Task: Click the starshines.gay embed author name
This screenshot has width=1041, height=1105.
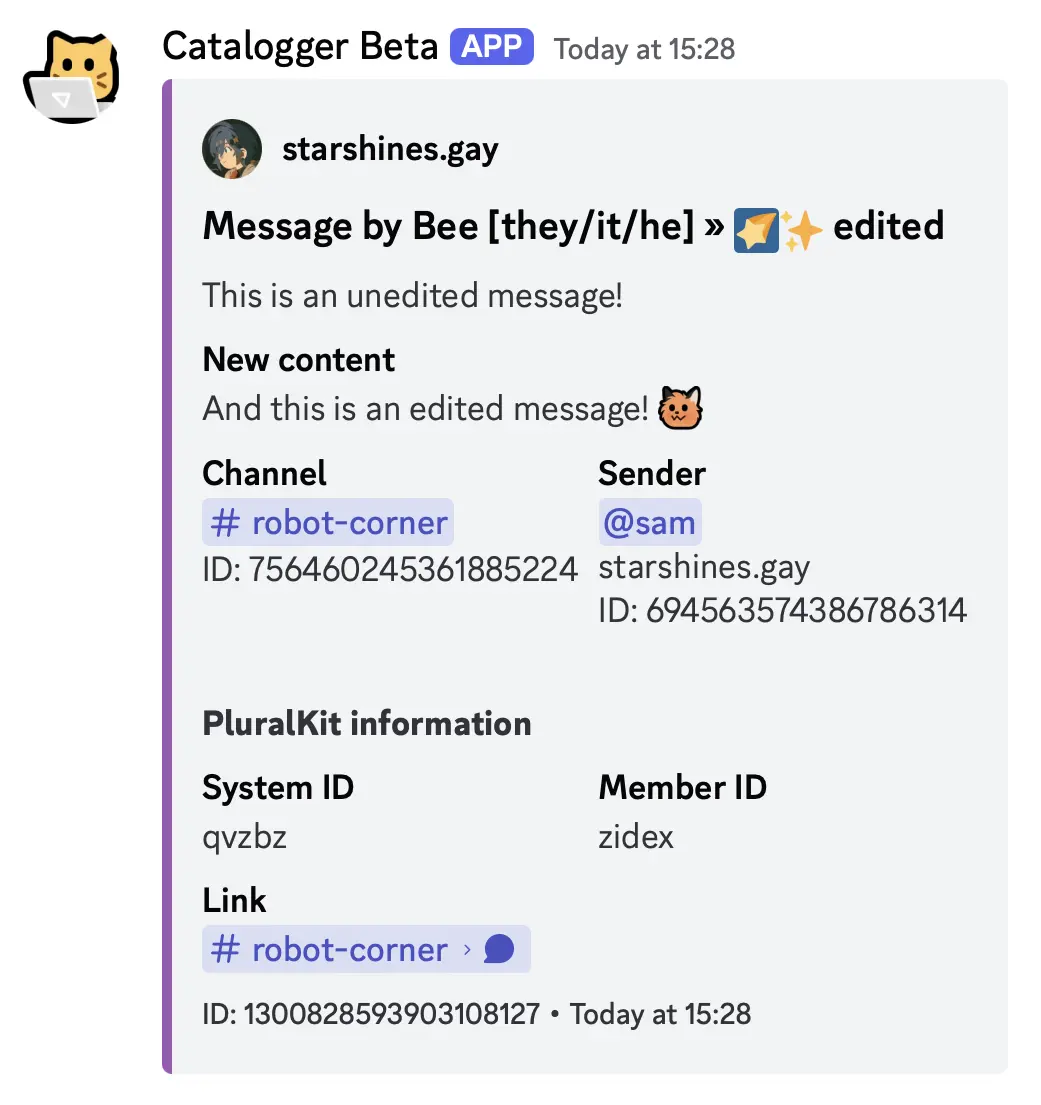Action: point(390,150)
